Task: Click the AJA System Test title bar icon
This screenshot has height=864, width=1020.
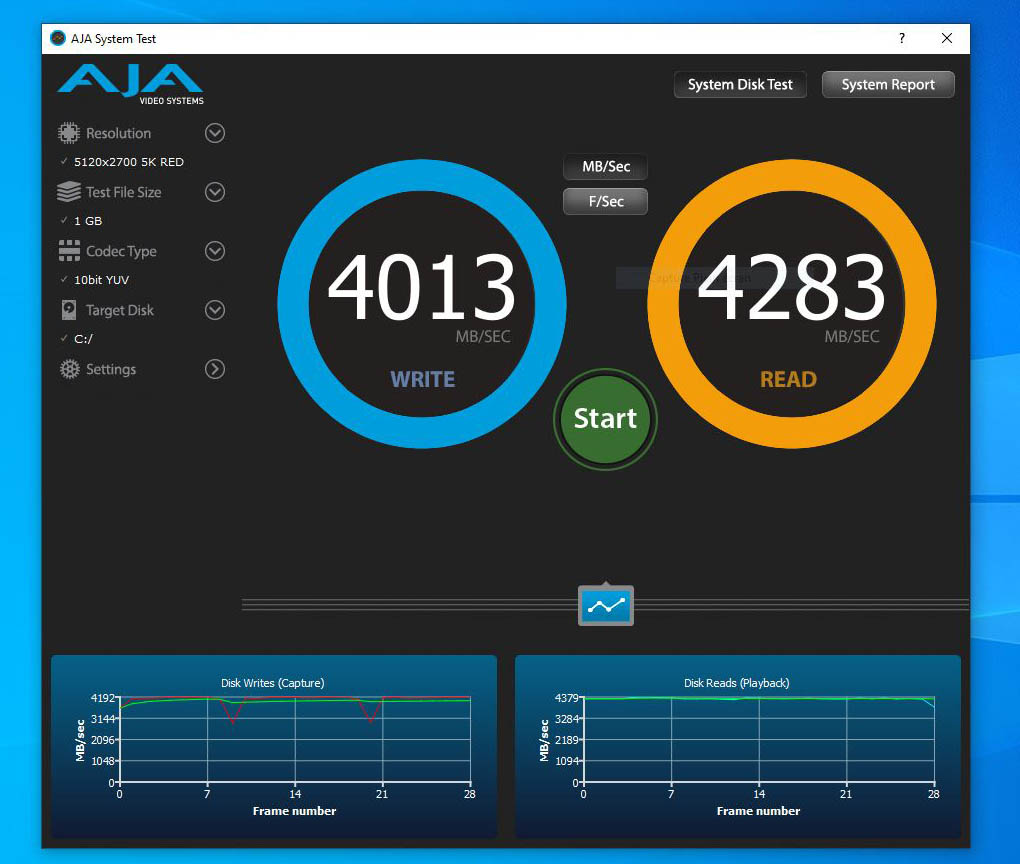Action: (x=58, y=38)
